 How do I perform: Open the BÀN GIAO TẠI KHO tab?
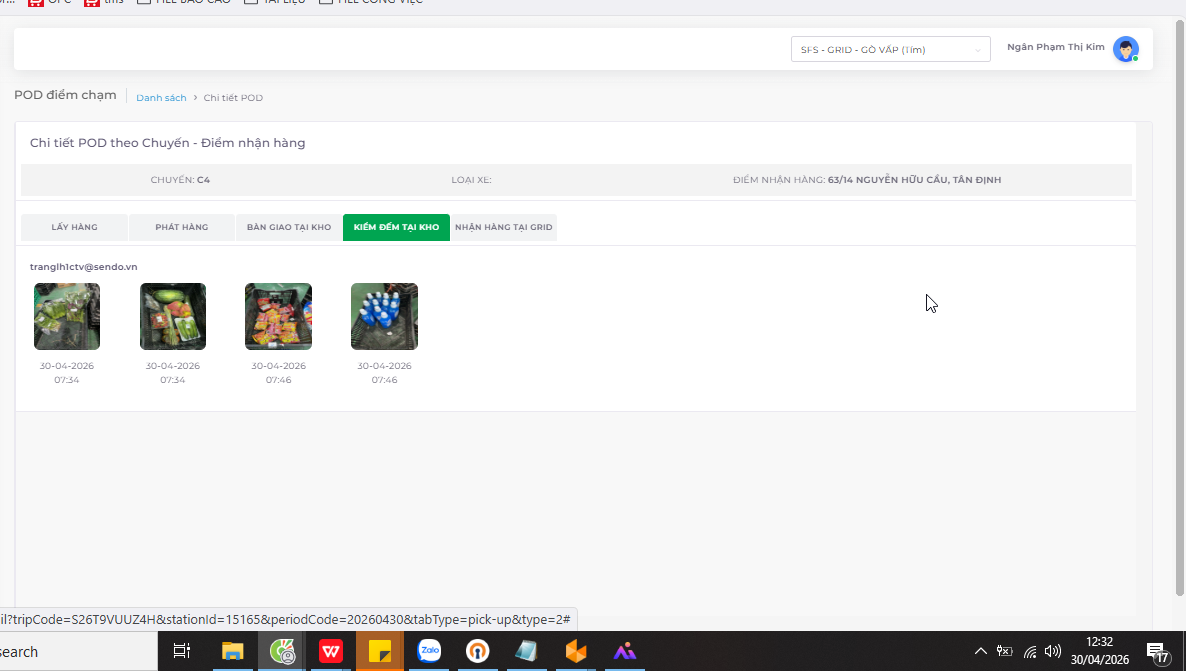pos(289,227)
